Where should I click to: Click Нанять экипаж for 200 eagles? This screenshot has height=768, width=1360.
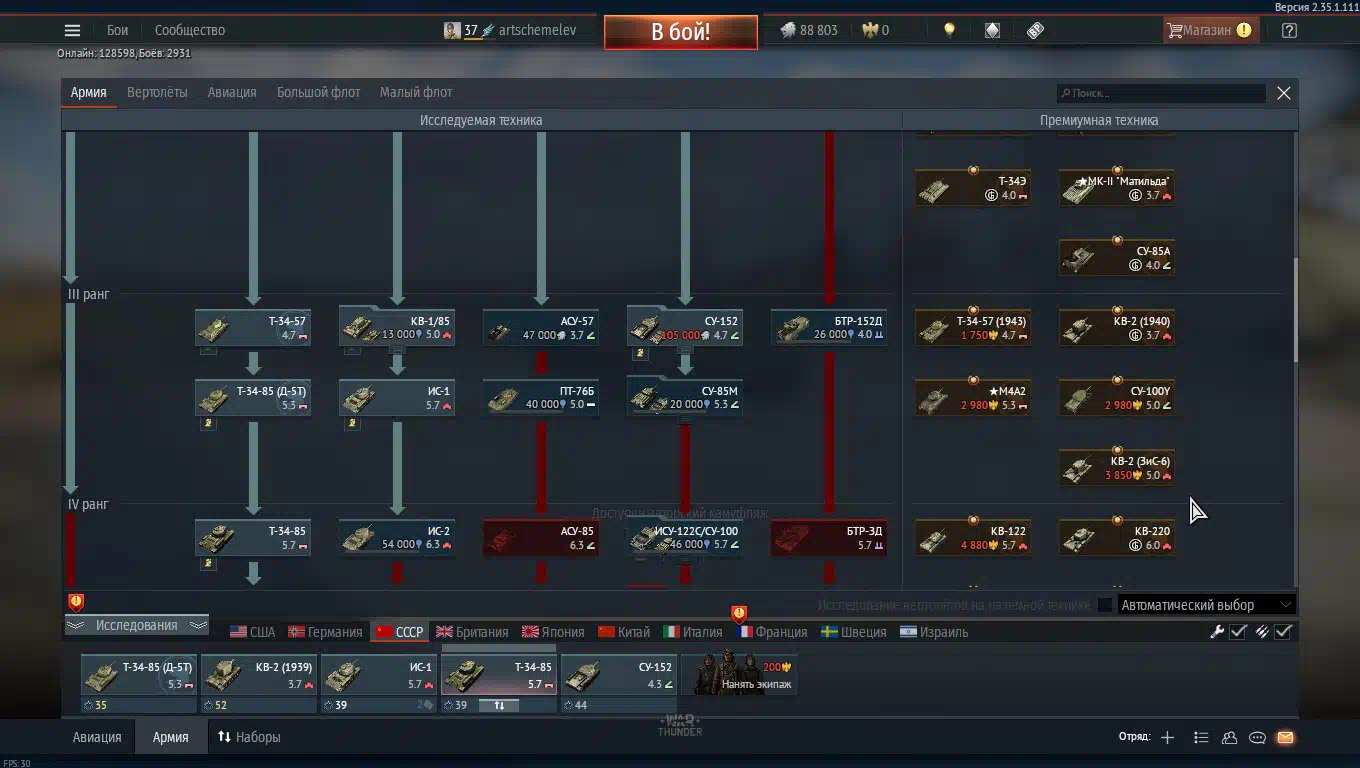point(740,674)
